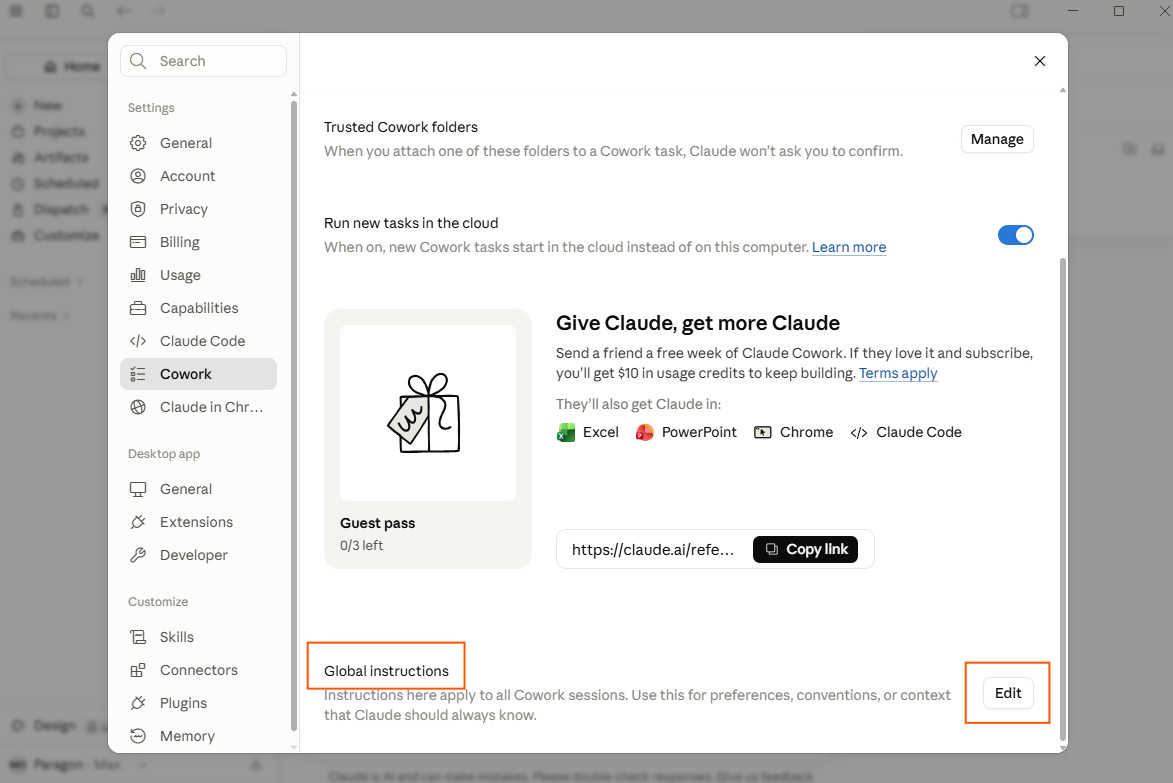1173x783 pixels.
Task: Click the Usage bar chart icon
Action: pyautogui.click(x=138, y=274)
